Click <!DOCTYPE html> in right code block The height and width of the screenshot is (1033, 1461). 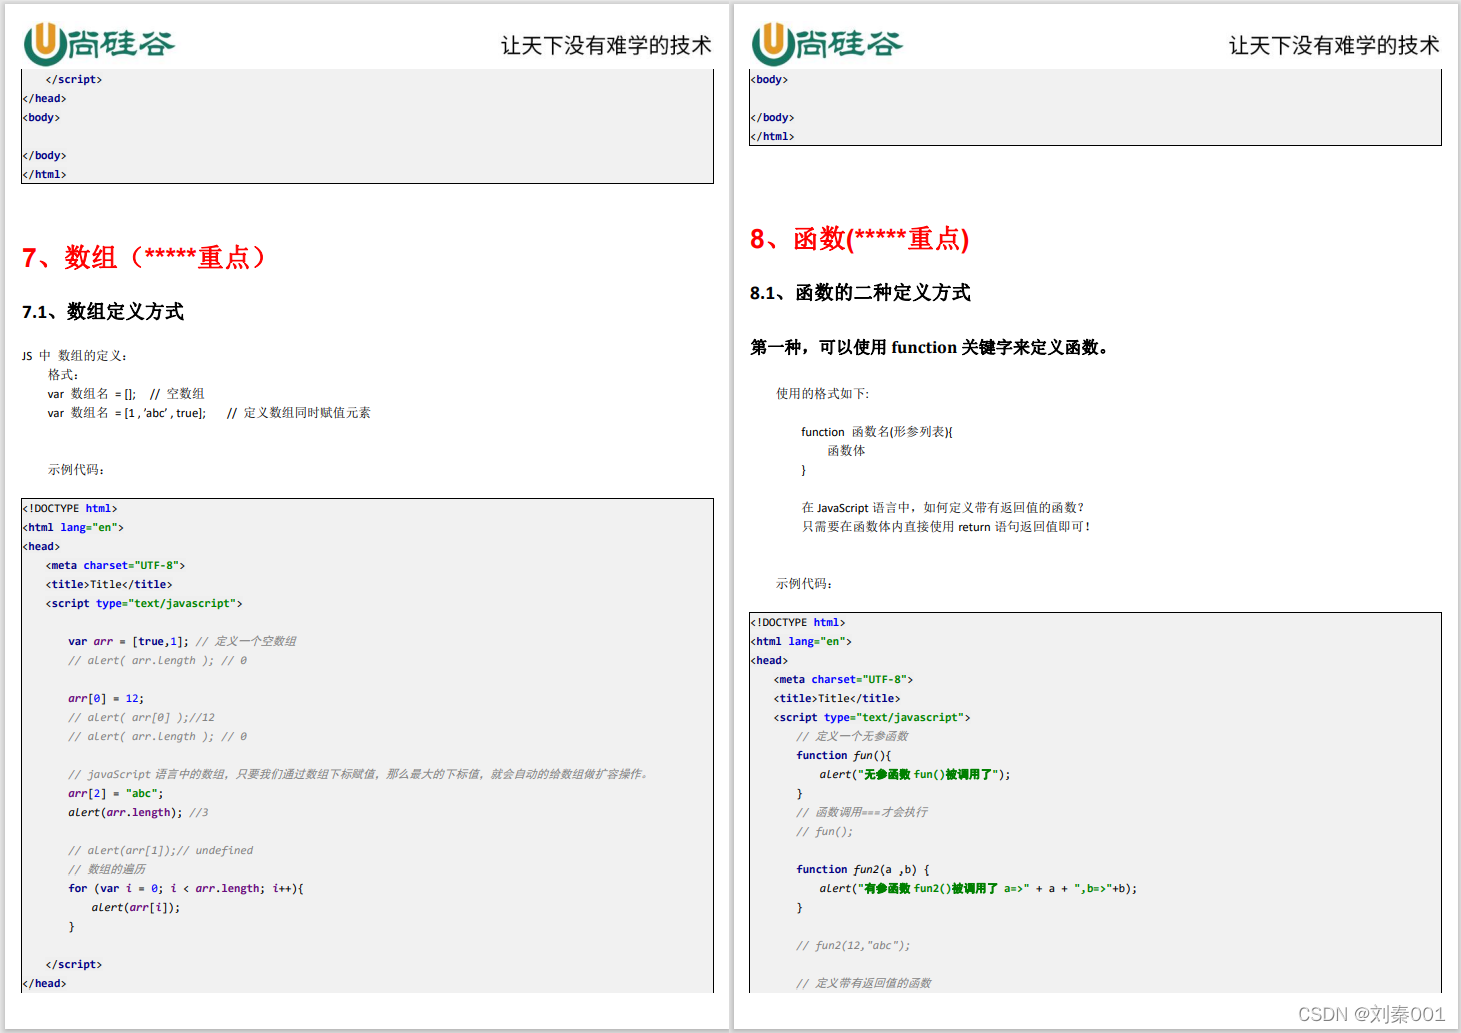pyautogui.click(x=798, y=623)
